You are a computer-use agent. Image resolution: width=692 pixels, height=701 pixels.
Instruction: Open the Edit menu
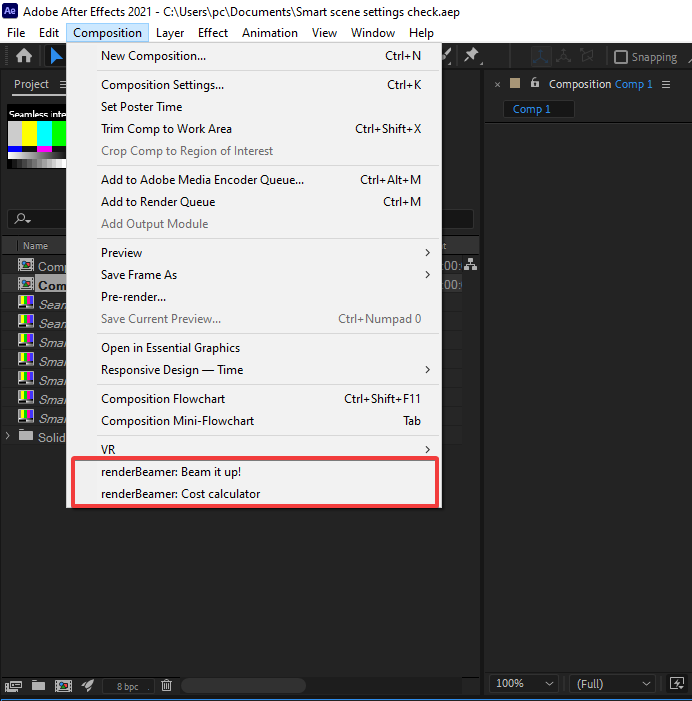49,33
